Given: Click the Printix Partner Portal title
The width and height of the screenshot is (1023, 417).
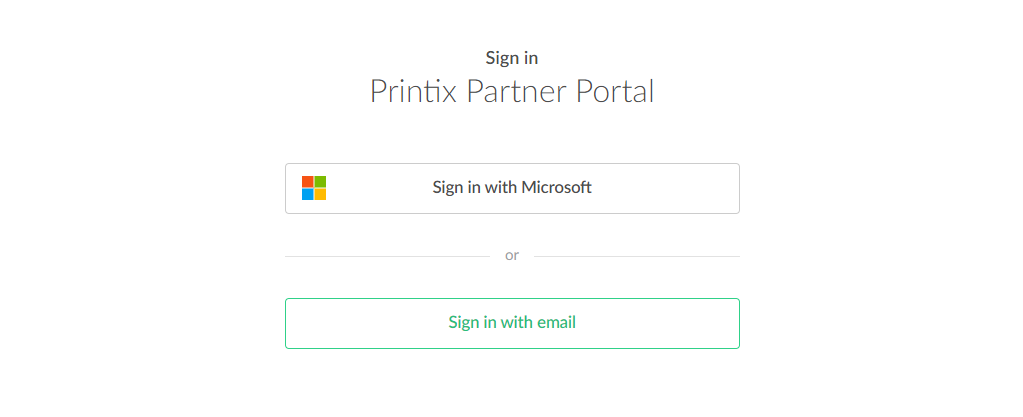Looking at the screenshot, I should [512, 92].
